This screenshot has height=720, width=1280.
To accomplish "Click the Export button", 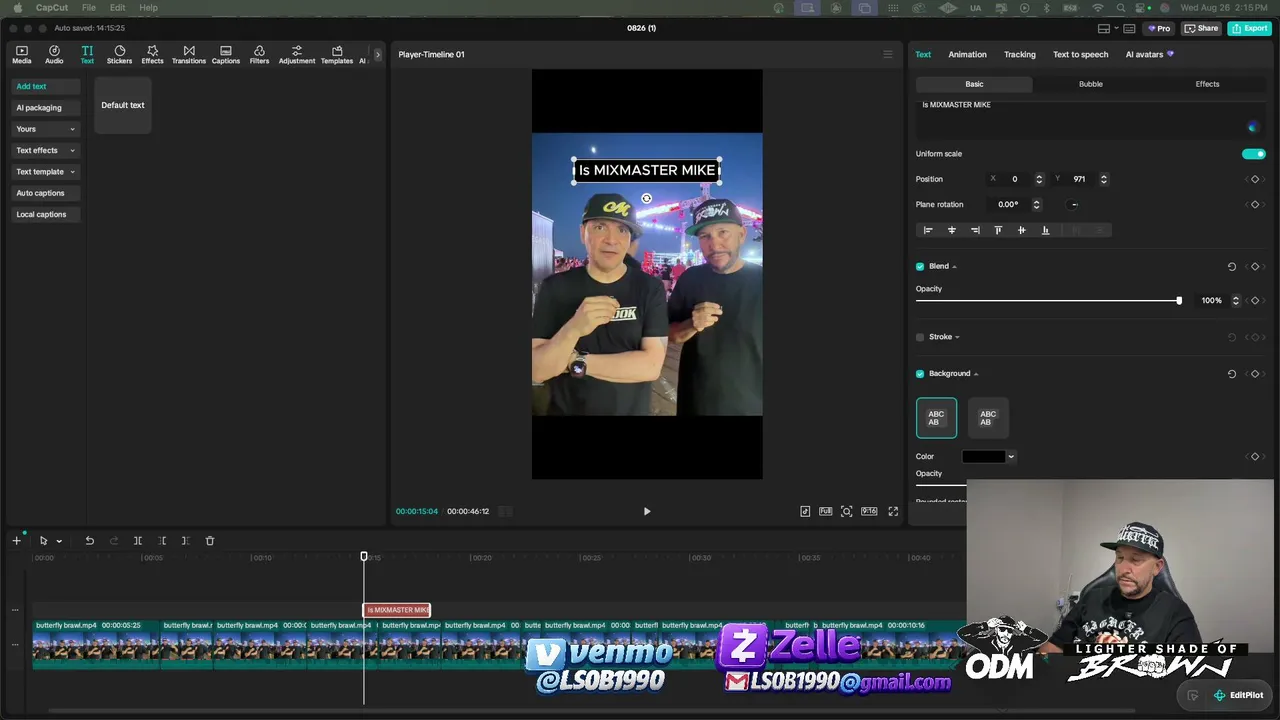I will pyautogui.click(x=1250, y=28).
